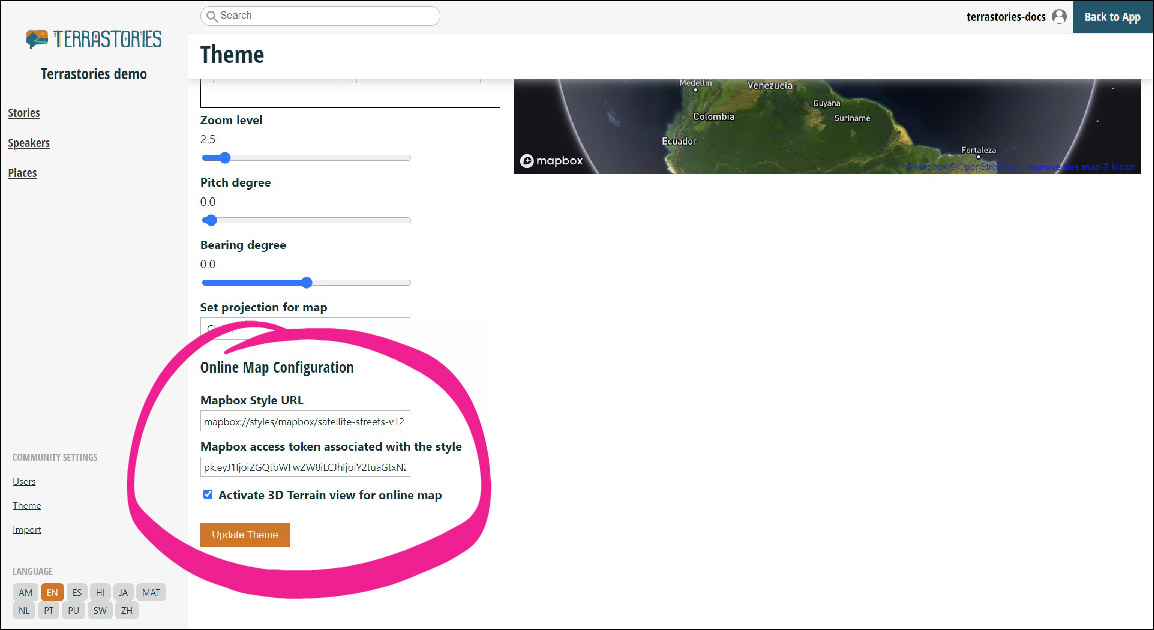Image resolution: width=1154 pixels, height=630 pixels.
Task: Click the Mapbox Style URL field
Action: (305, 422)
